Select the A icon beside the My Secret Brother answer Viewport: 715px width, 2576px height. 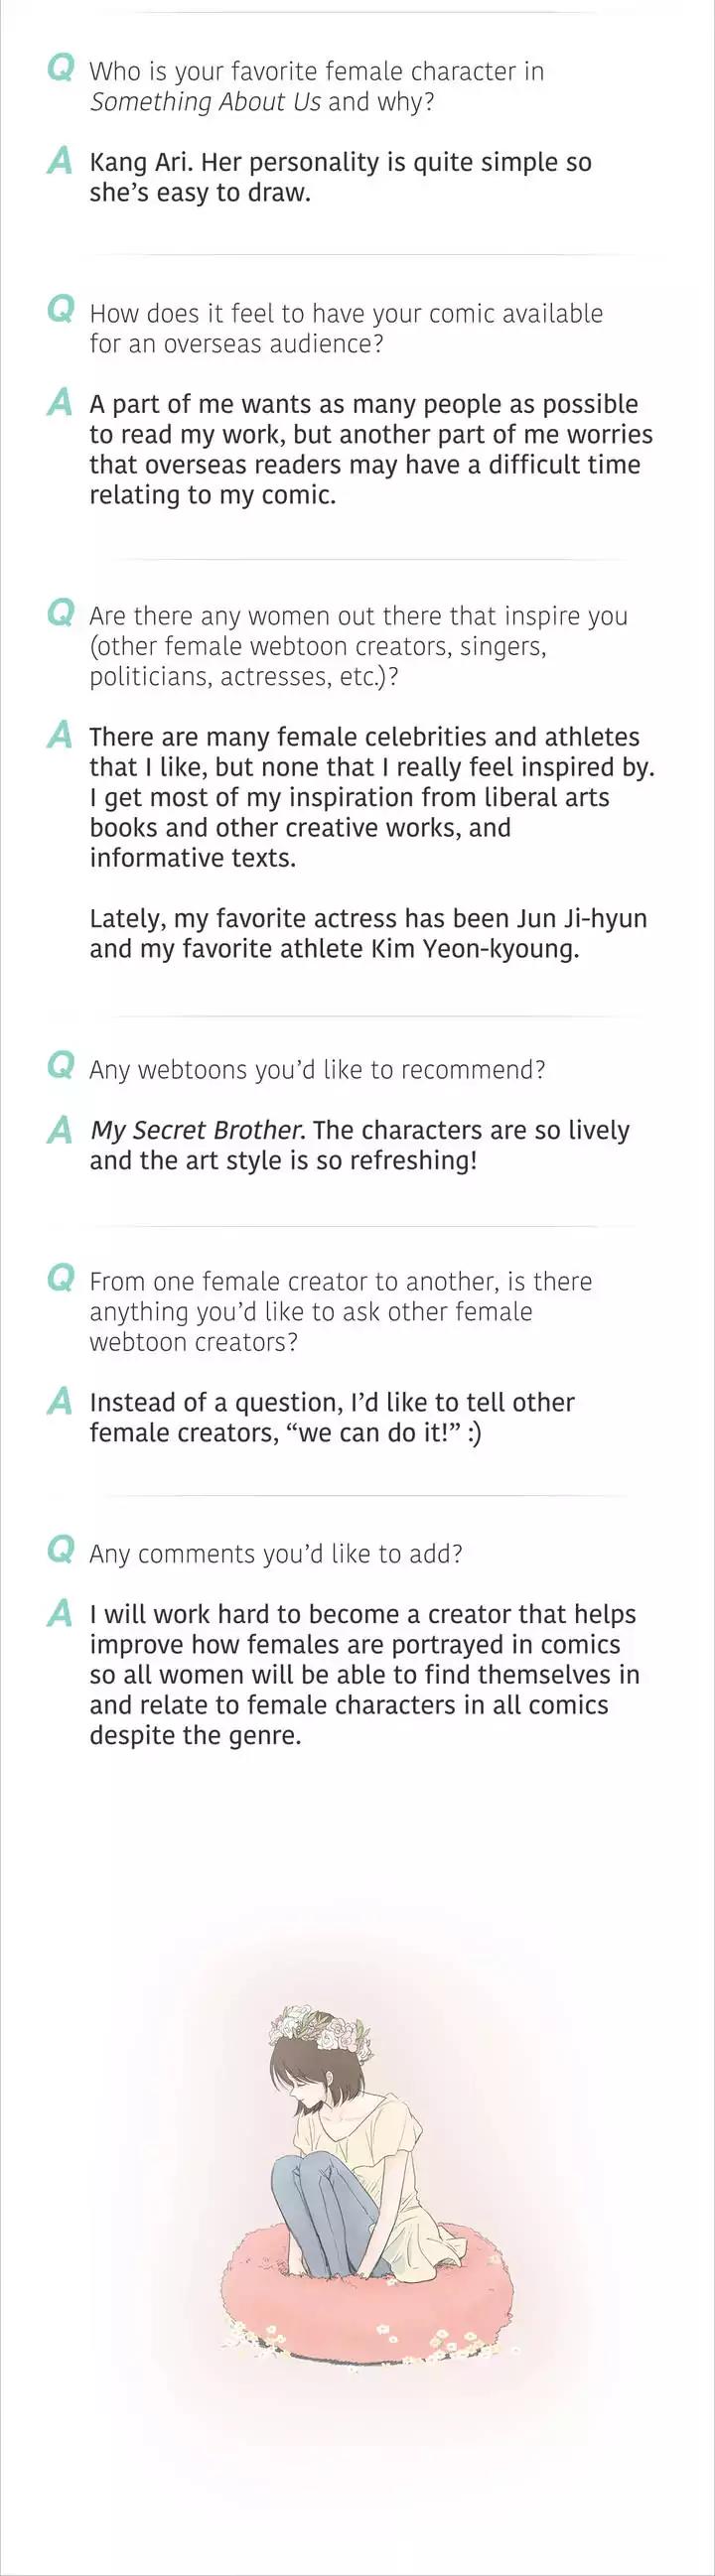point(60,1129)
